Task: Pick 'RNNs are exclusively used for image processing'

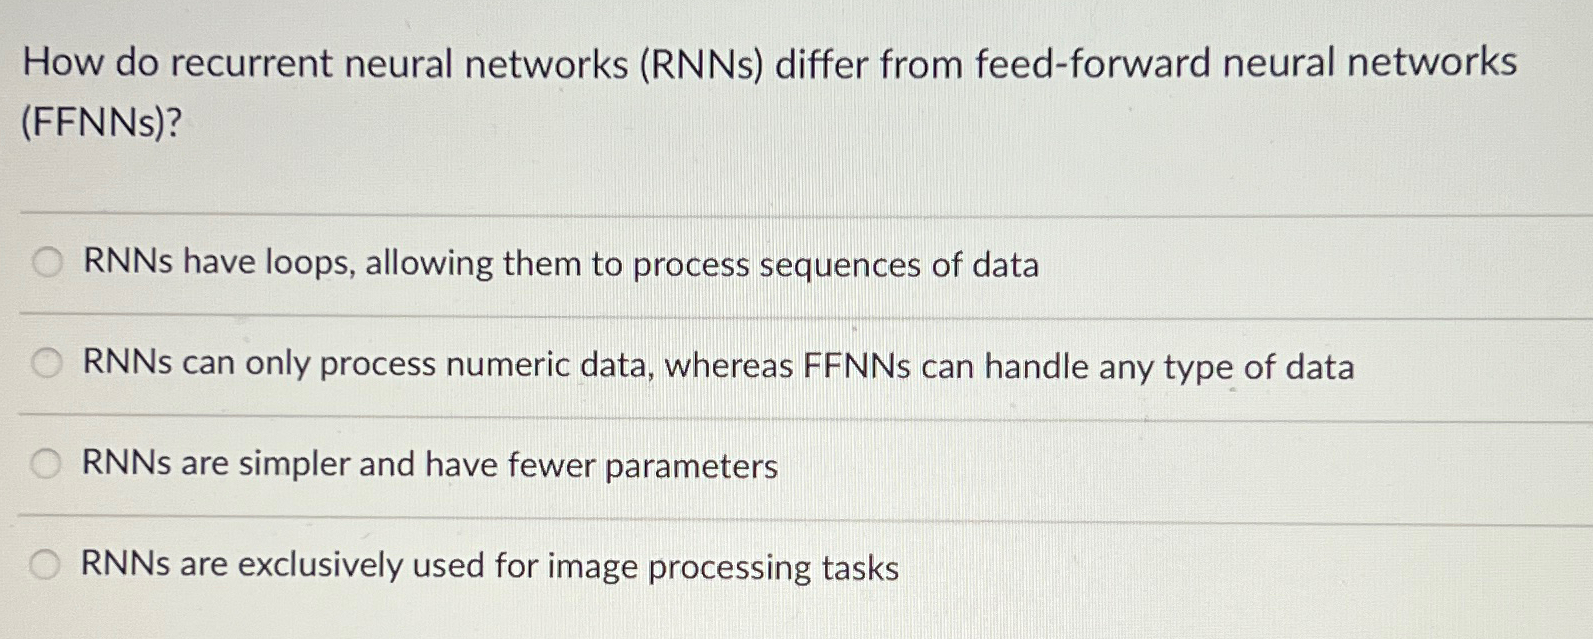Action: 44,566
